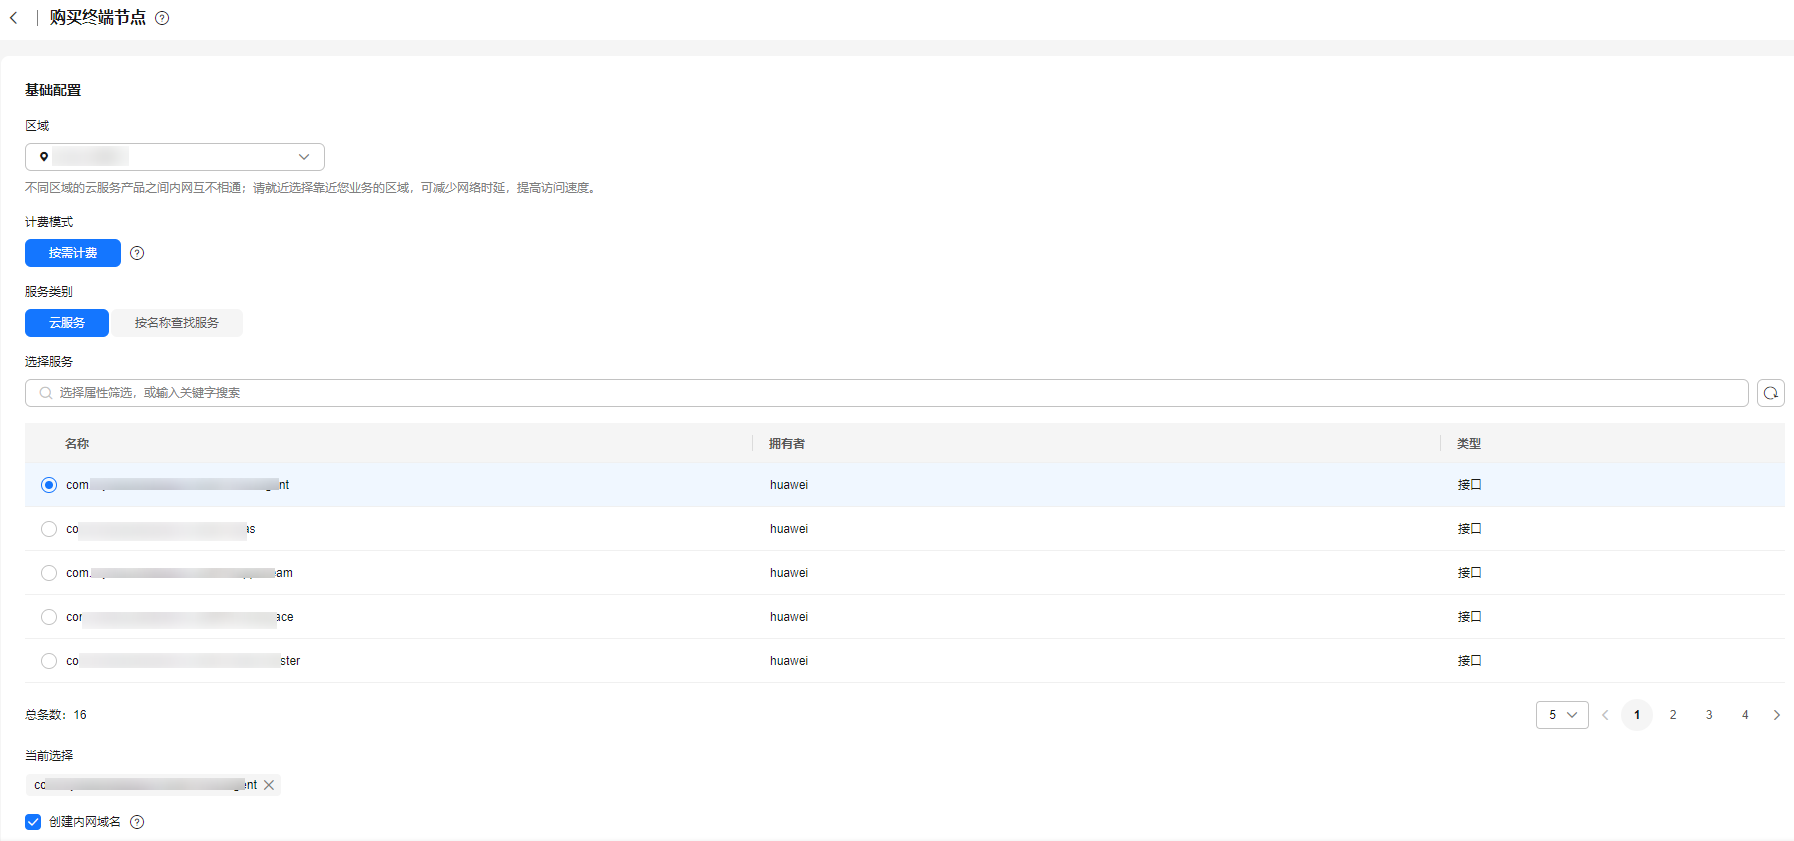
Task: Show help tooltip next to 按需计费
Action: tap(138, 253)
